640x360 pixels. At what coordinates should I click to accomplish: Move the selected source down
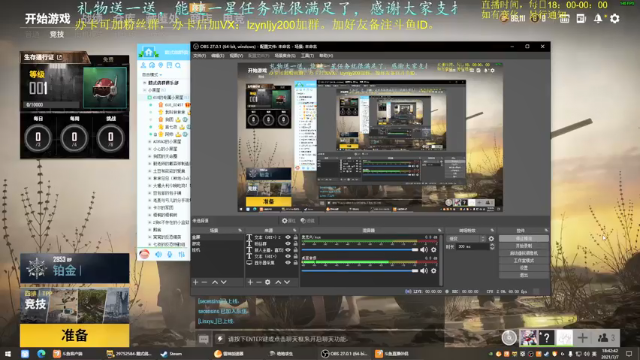point(287,282)
